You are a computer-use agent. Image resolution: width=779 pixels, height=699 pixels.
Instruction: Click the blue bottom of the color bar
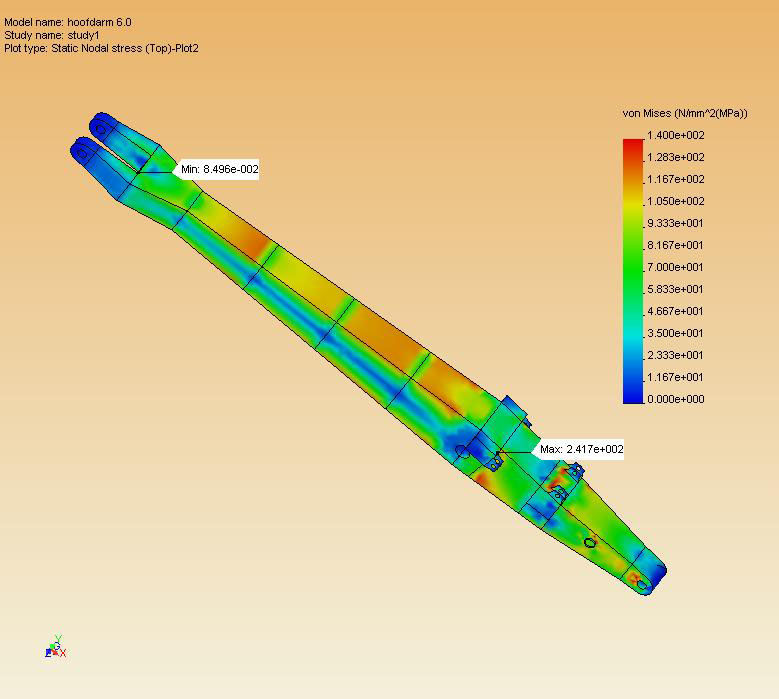(632, 394)
